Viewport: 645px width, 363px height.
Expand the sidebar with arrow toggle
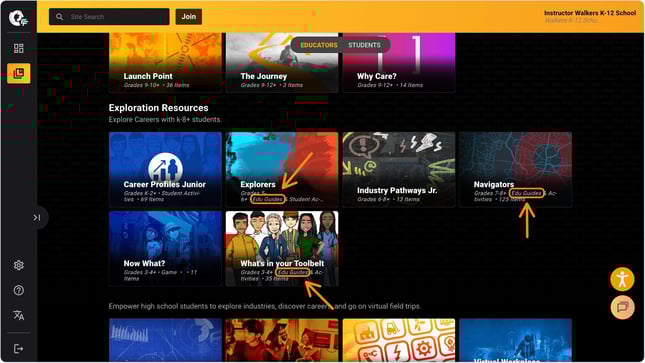point(37,217)
